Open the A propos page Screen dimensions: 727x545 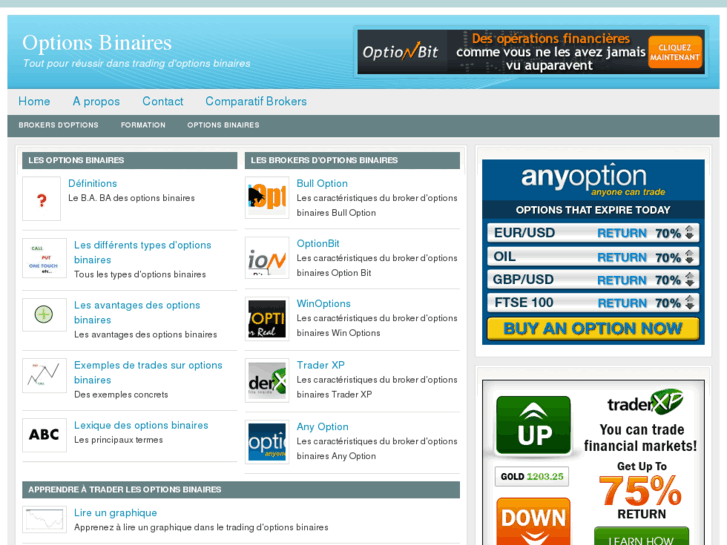[x=96, y=102]
